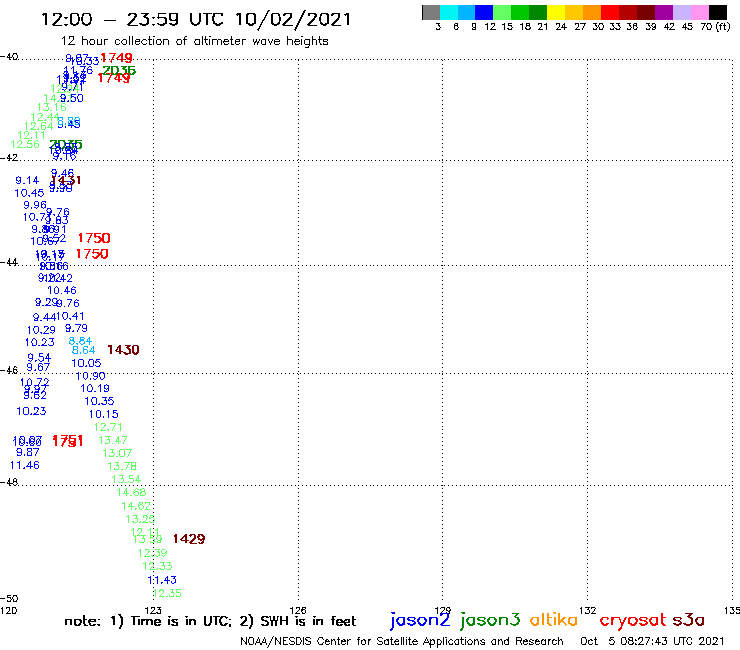Screen dimensions: 740x650
Task: Click the red 'cryosat' legend label
Action: pos(633,620)
